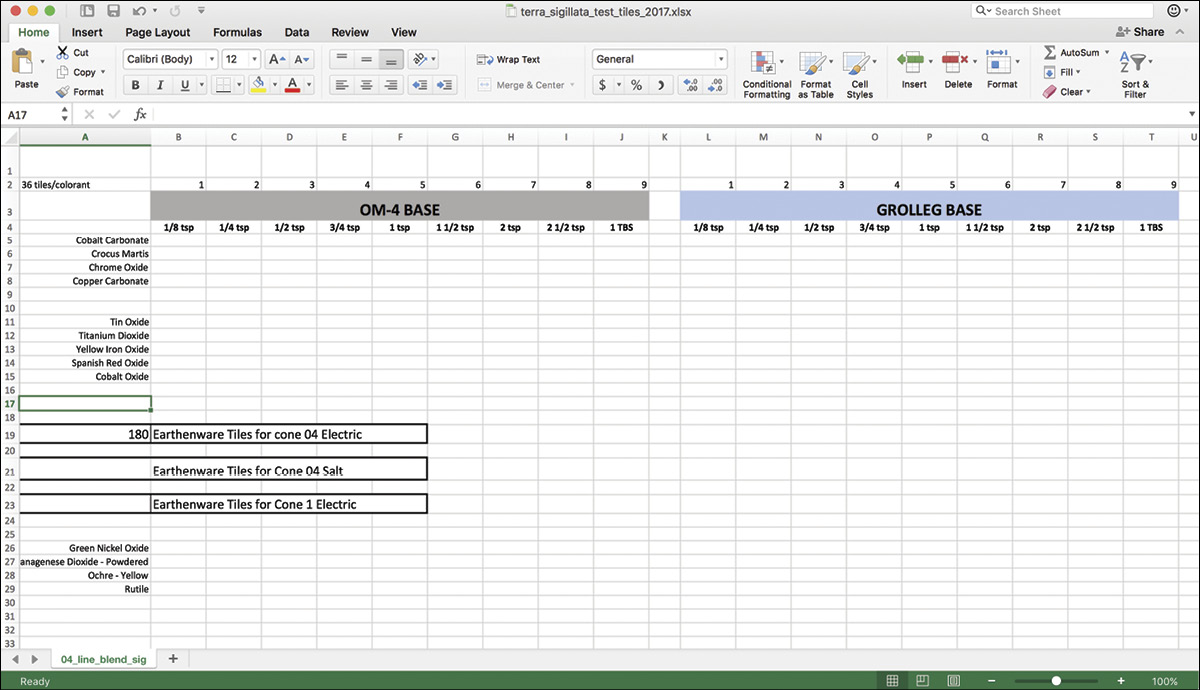Click zoom out minus button
Image resolution: width=1200 pixels, height=690 pixels.
(992, 681)
